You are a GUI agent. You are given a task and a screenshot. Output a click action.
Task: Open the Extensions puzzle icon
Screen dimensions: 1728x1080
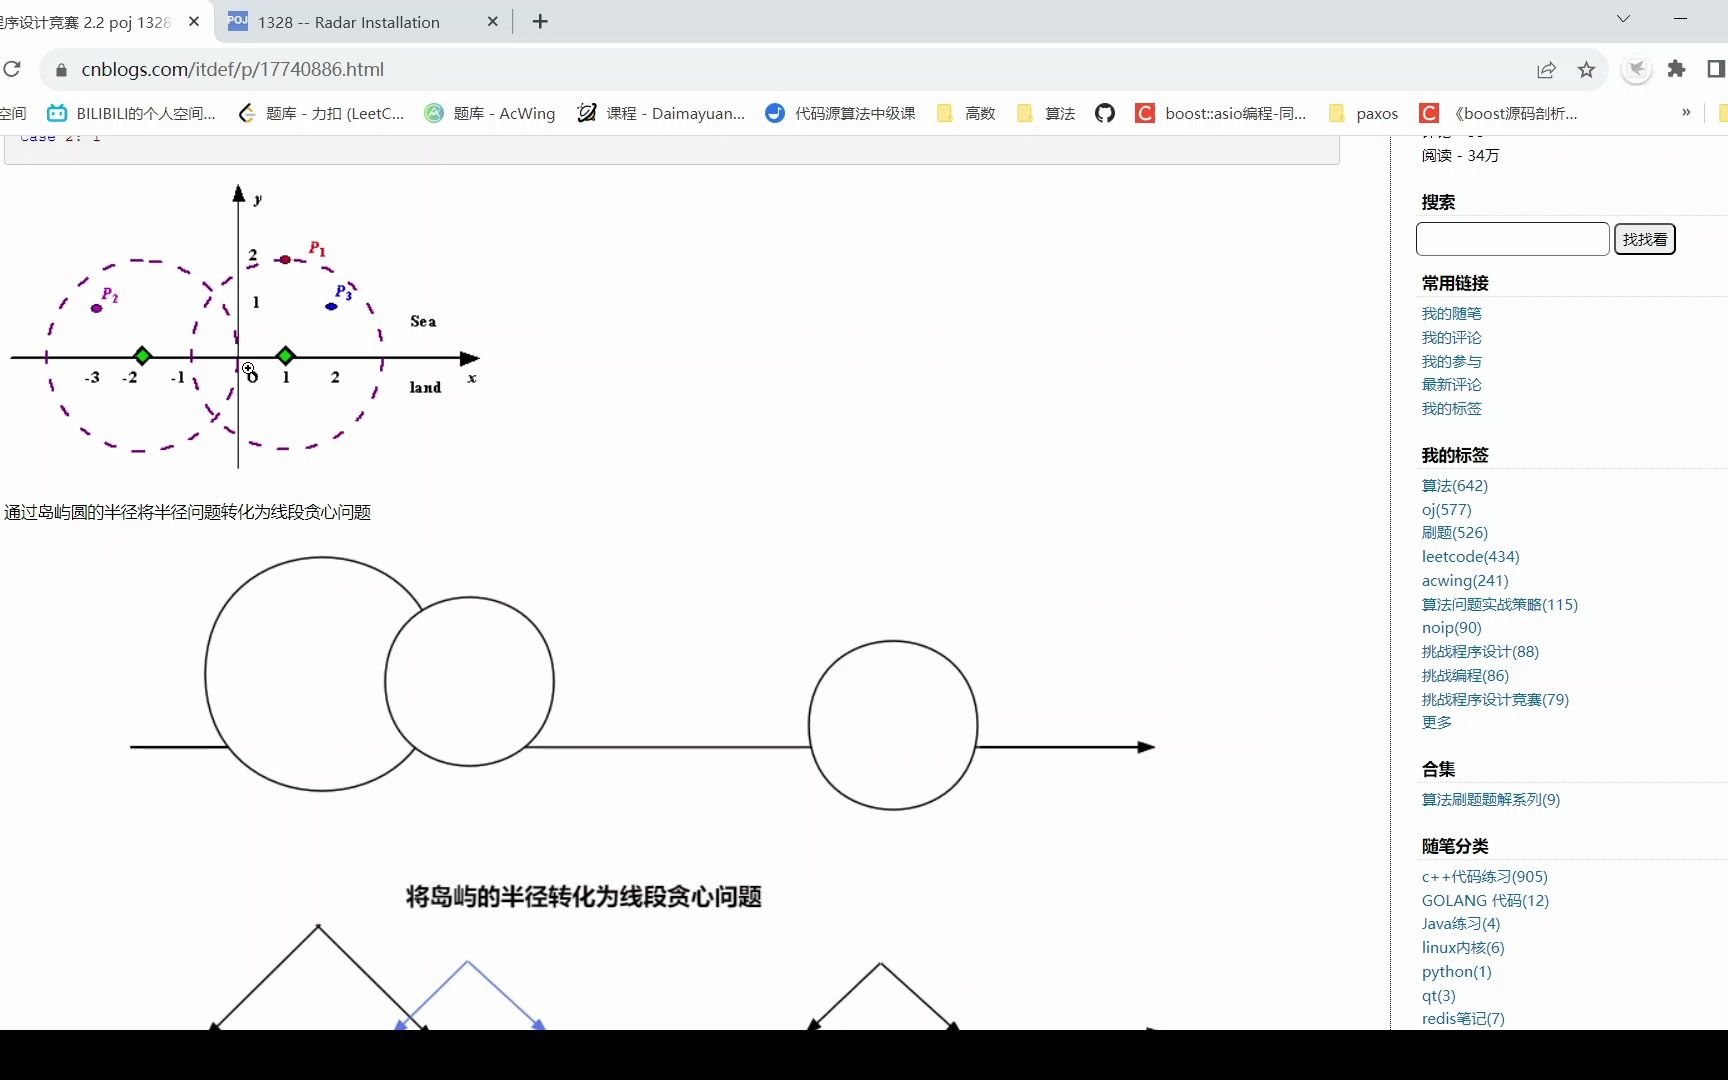[x=1676, y=69]
